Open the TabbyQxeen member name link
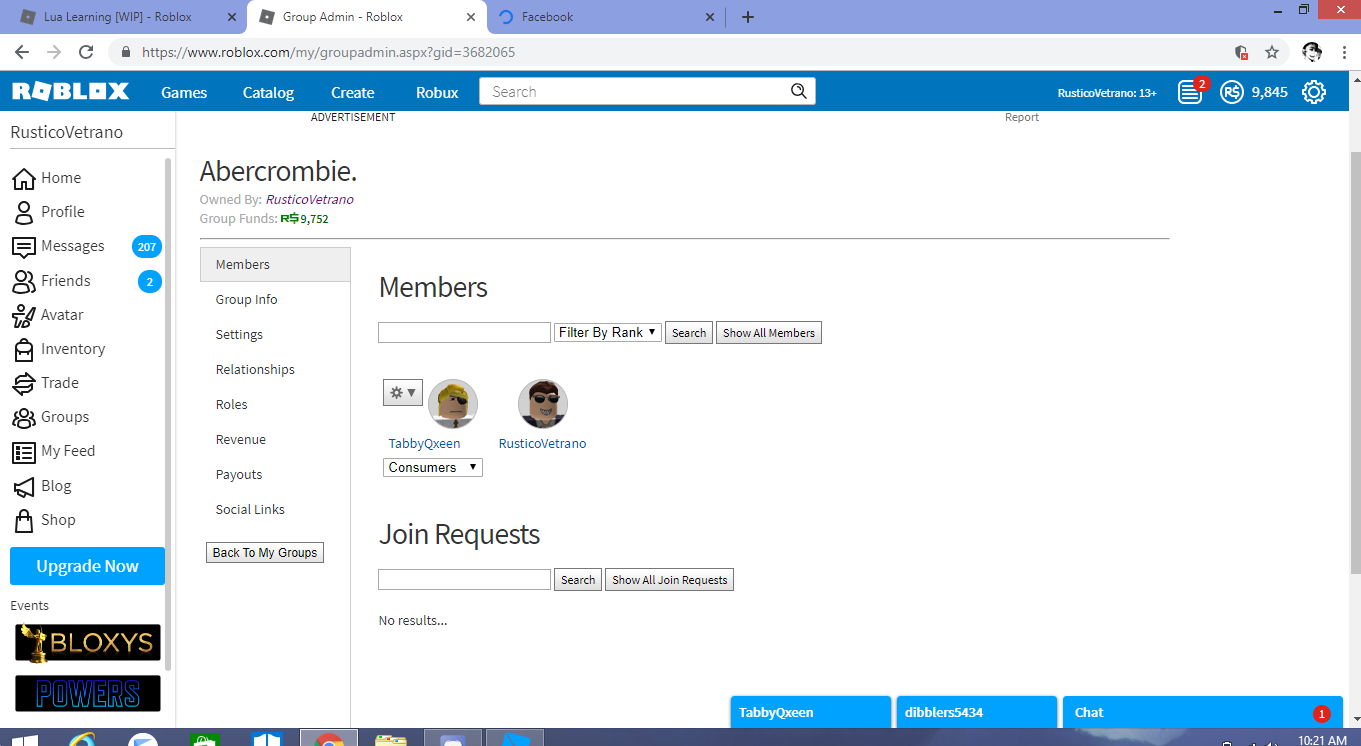The height and width of the screenshot is (746, 1361). (424, 443)
